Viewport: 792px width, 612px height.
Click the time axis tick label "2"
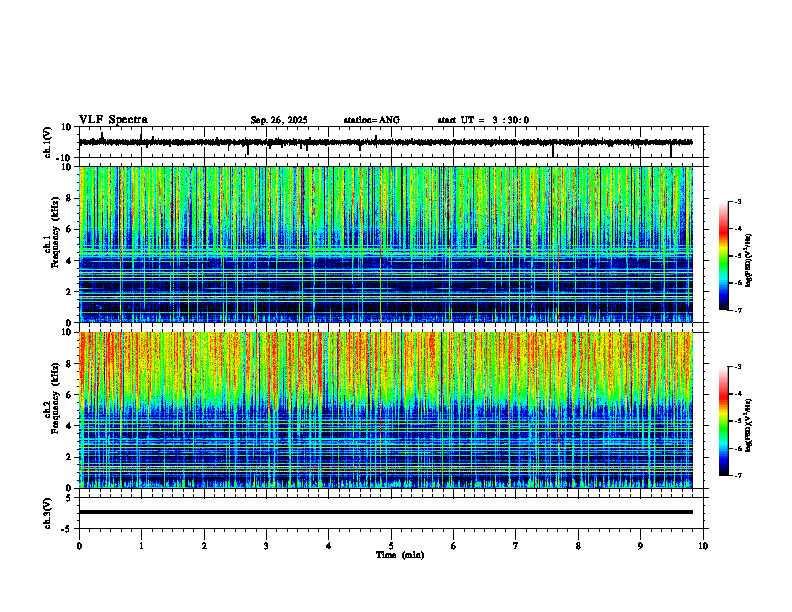[x=204, y=546]
